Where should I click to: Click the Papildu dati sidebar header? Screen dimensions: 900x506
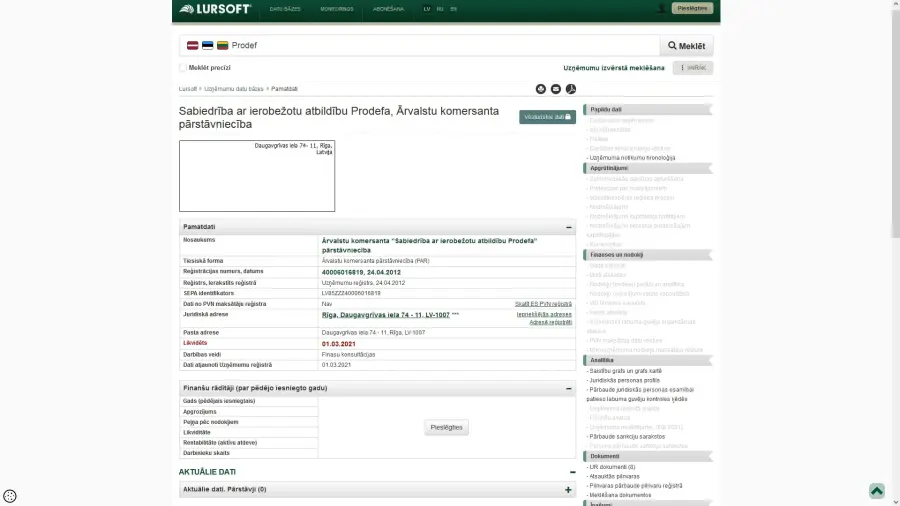click(647, 110)
